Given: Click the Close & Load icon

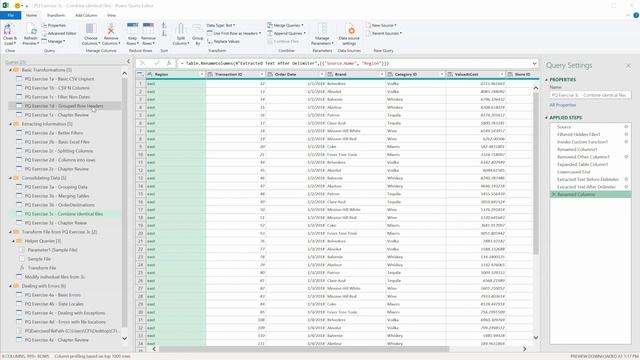Looking at the screenshot, I should tap(9, 30).
